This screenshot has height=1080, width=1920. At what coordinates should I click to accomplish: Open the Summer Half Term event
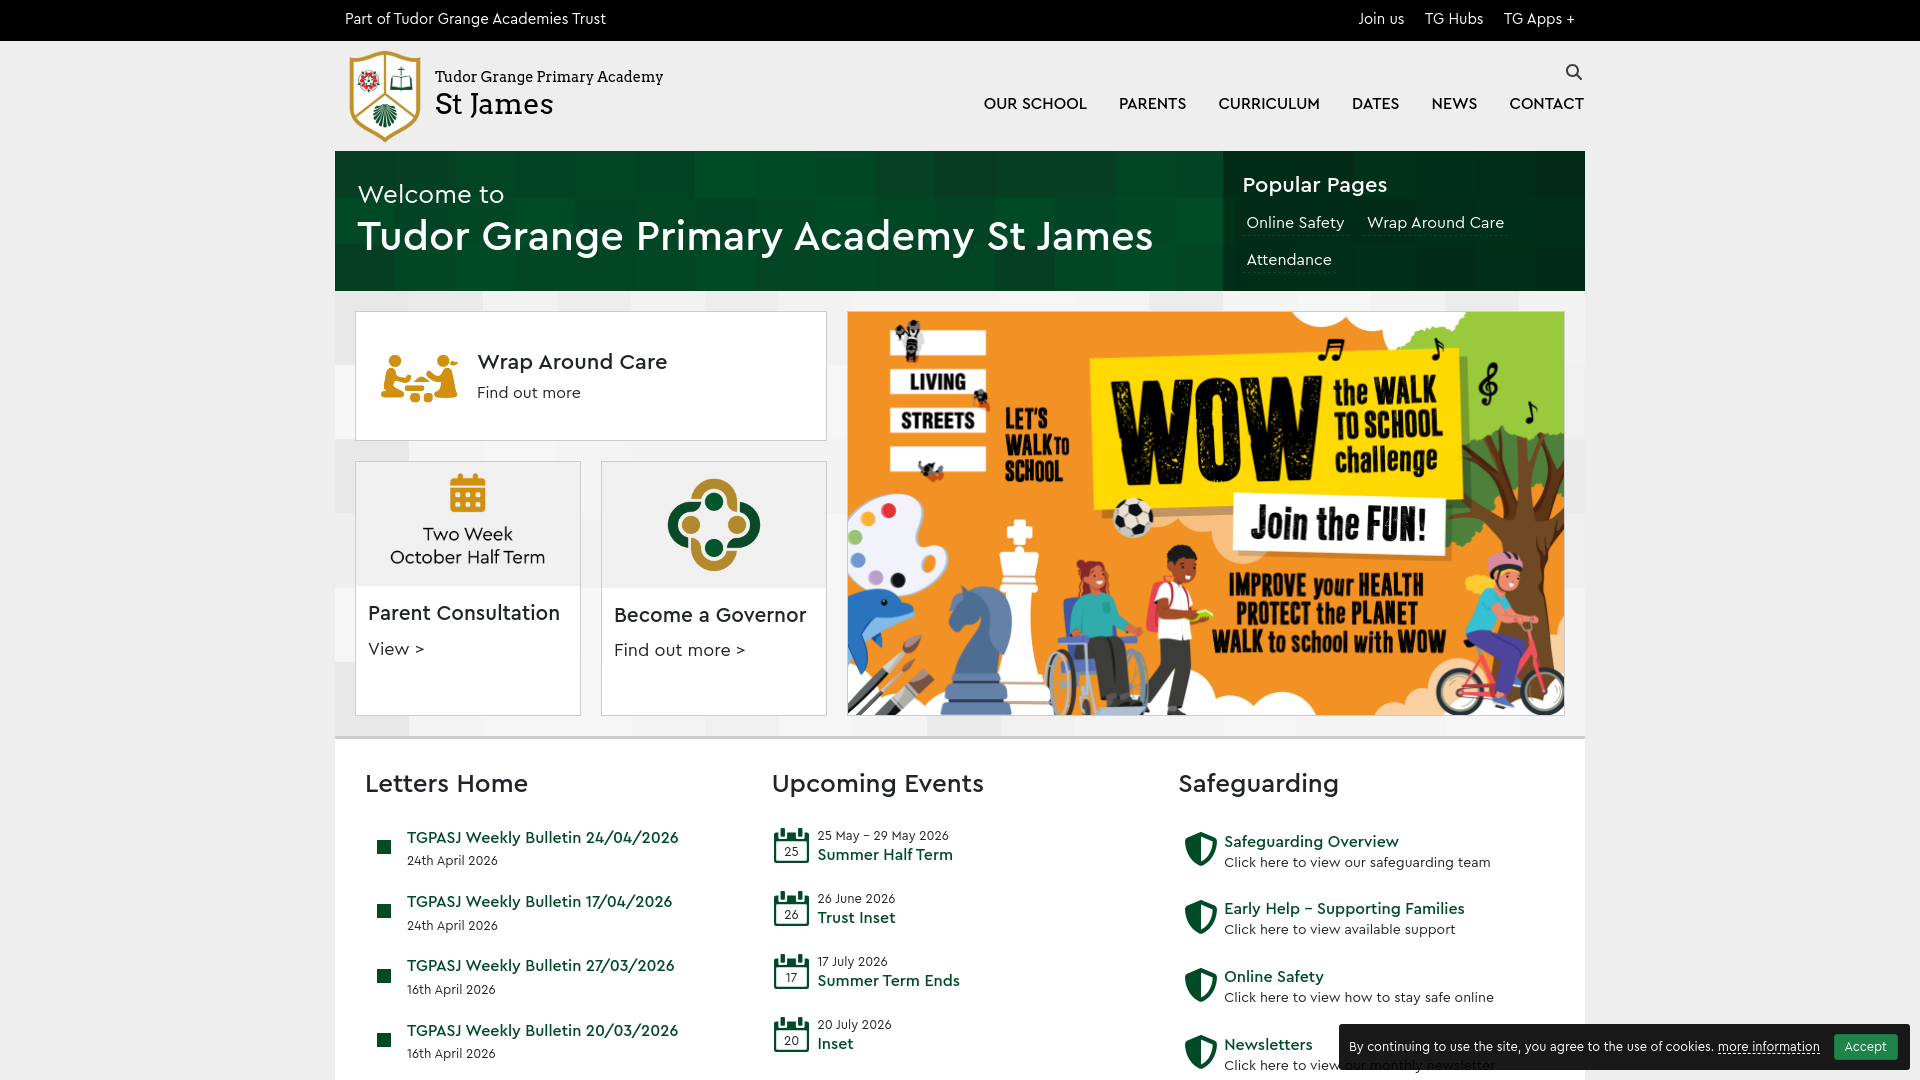885,855
